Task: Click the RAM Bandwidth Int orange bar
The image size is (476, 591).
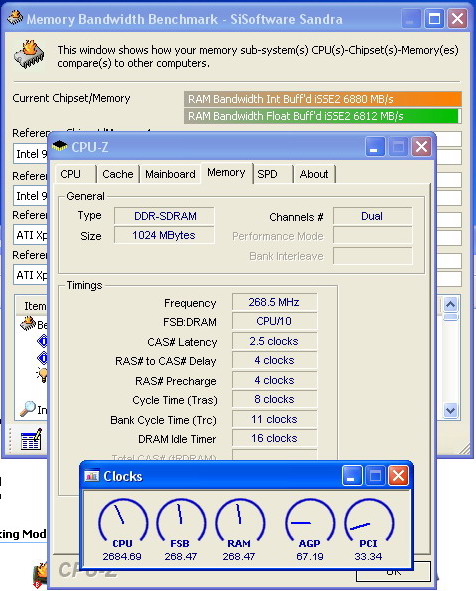Action: (323, 99)
